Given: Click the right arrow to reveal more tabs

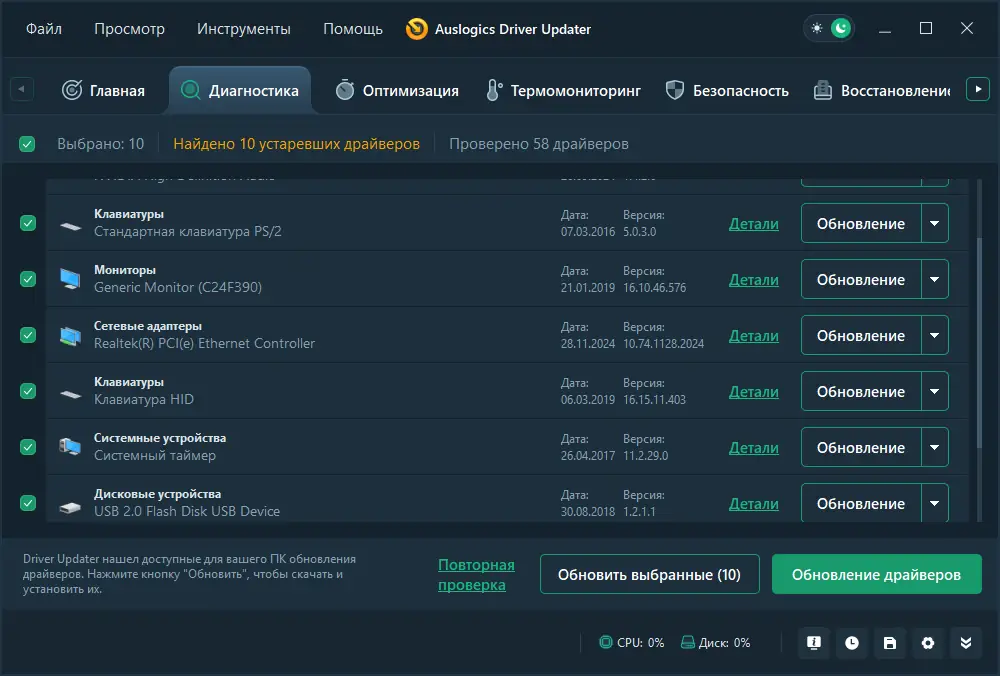Looking at the screenshot, I should [978, 88].
